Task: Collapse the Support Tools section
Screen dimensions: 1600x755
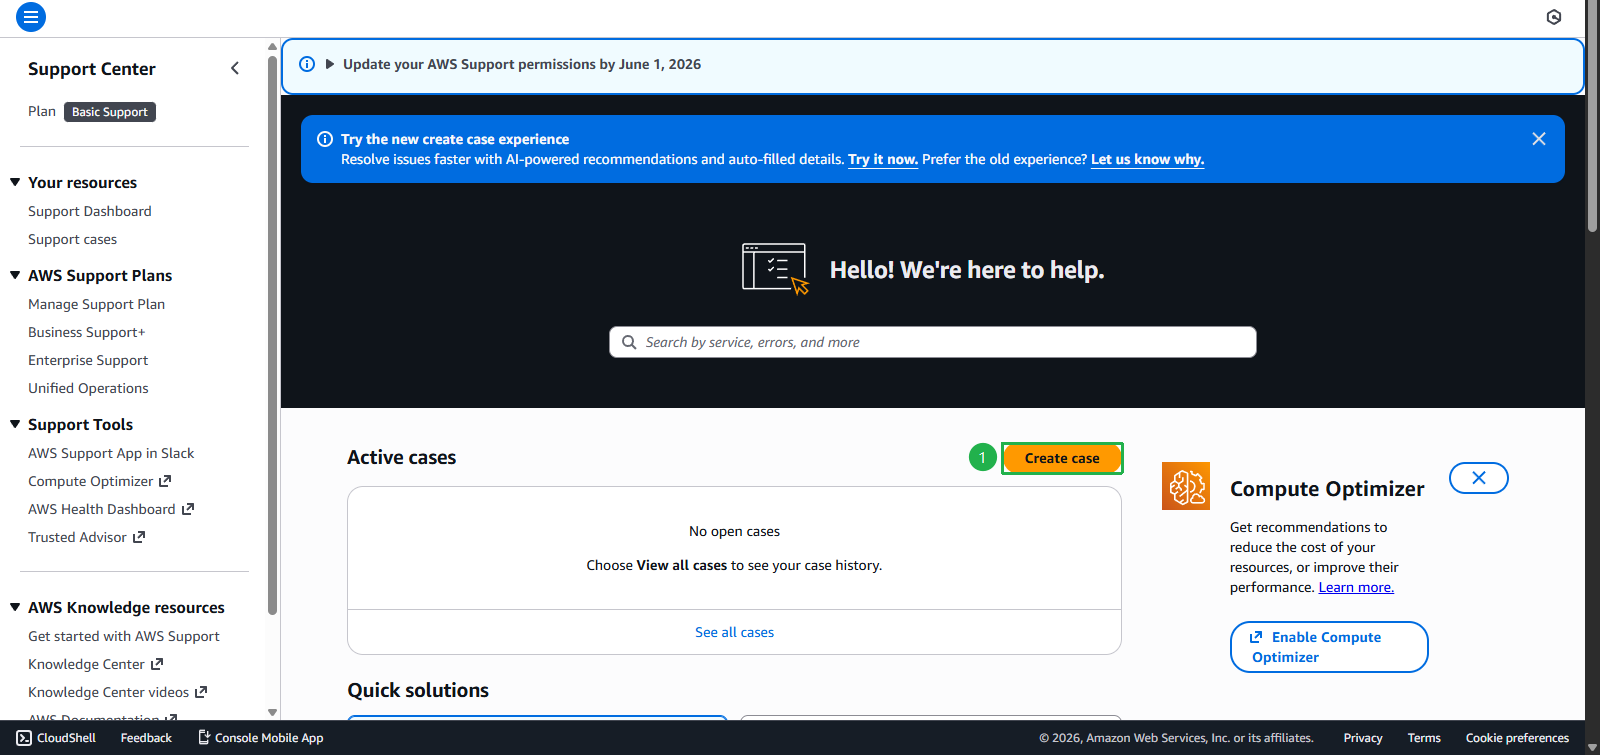Action: click(x=15, y=424)
